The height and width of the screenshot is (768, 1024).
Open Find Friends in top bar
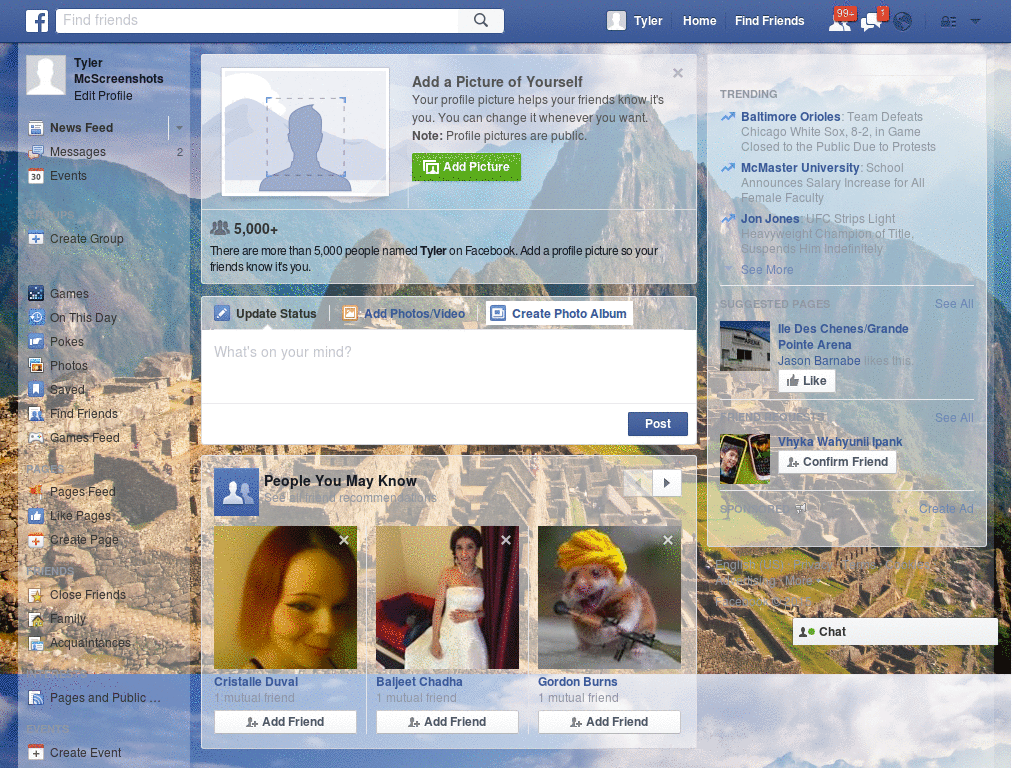pos(769,21)
